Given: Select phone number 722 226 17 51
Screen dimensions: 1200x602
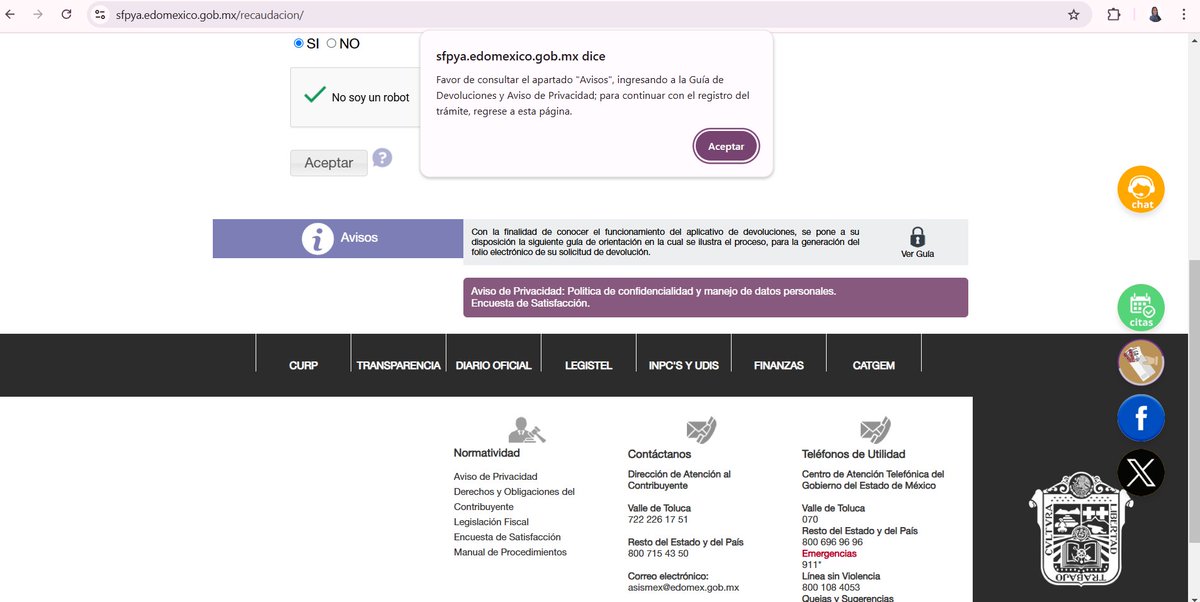Looking at the screenshot, I should (x=658, y=520).
